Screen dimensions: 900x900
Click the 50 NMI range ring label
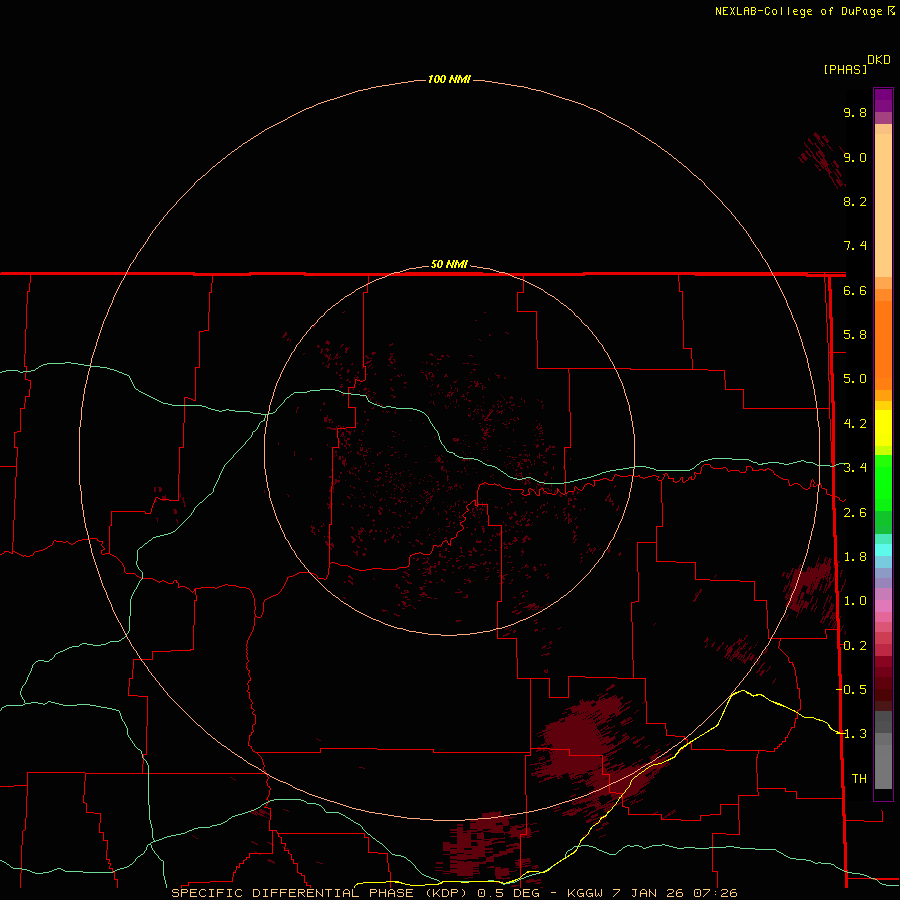click(449, 264)
